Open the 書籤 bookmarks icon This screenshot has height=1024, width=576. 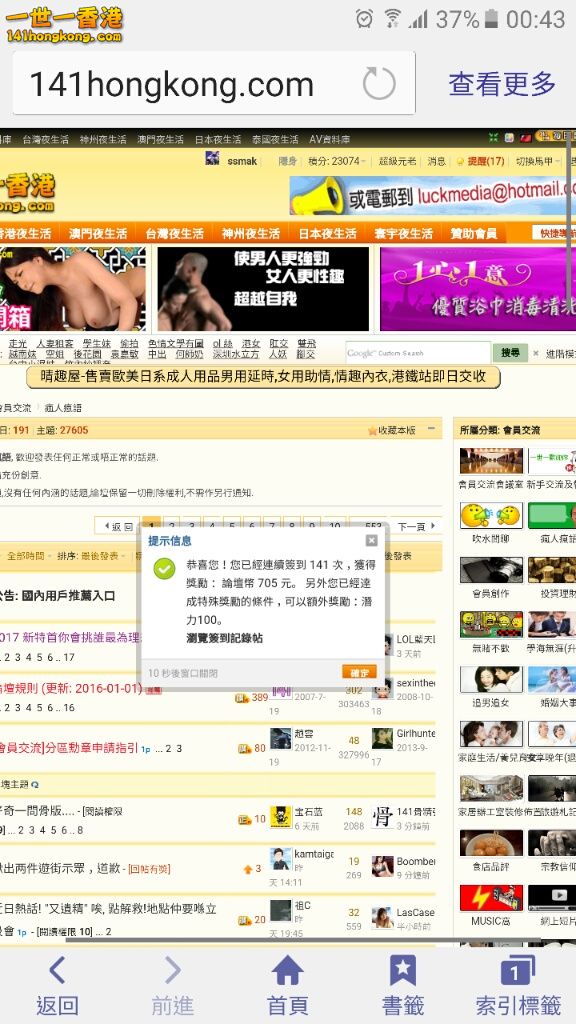[x=403, y=970]
